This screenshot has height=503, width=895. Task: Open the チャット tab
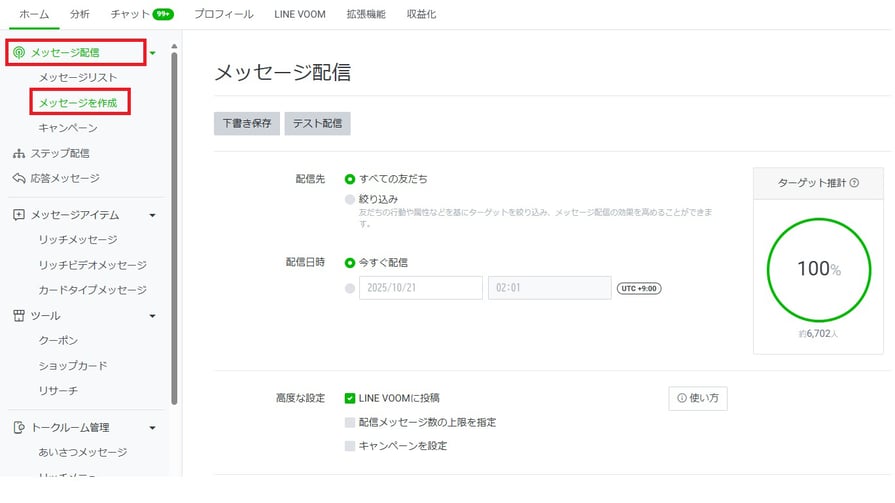pos(130,14)
